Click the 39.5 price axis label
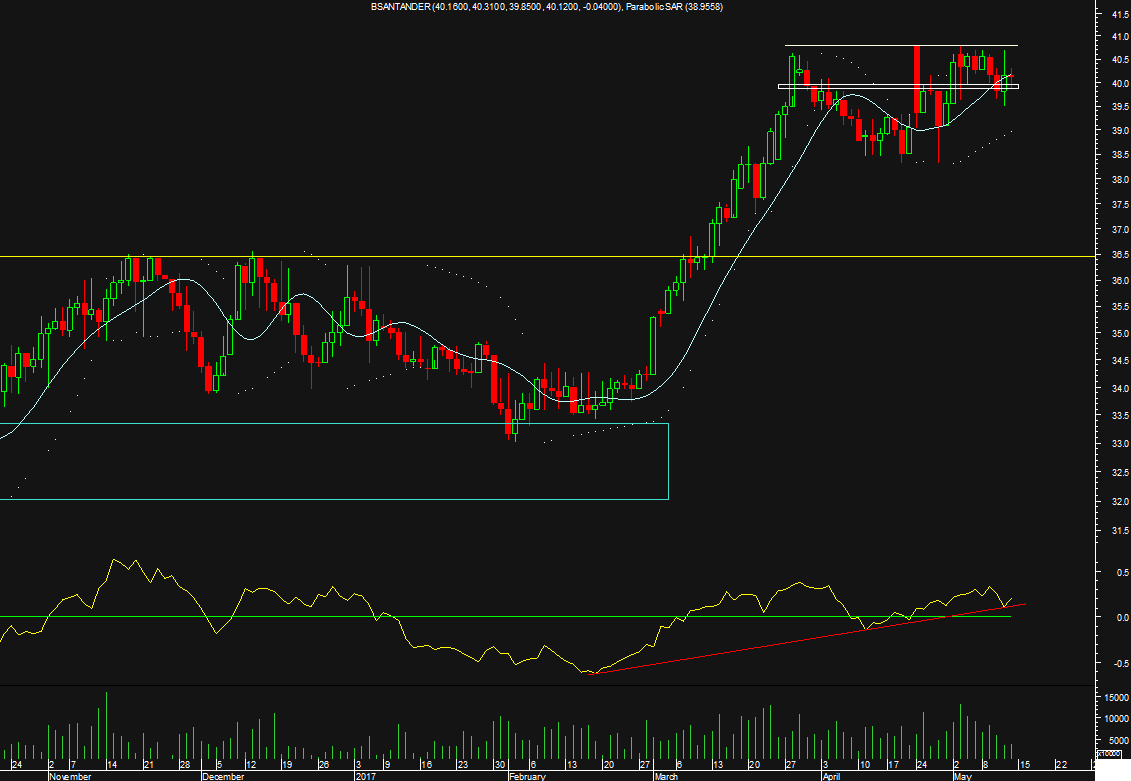The width and height of the screenshot is (1131, 781). coord(1120,107)
